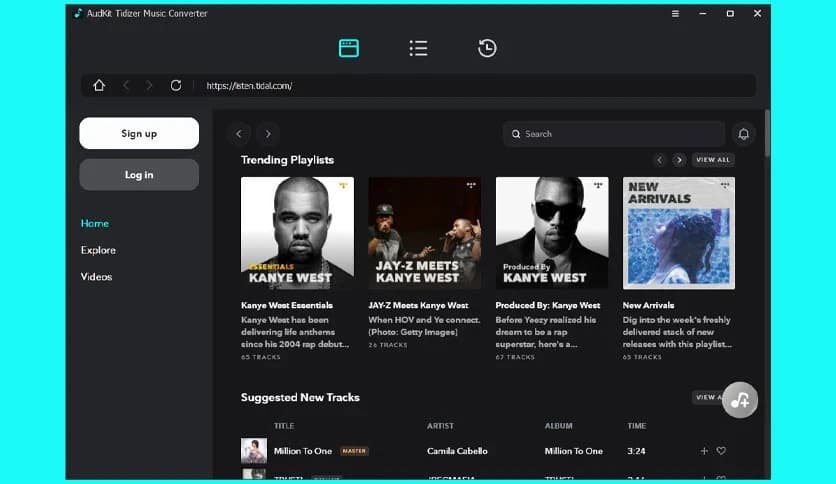Reload the page with refresh icon
Screen dimensions: 836x484
click(176, 85)
